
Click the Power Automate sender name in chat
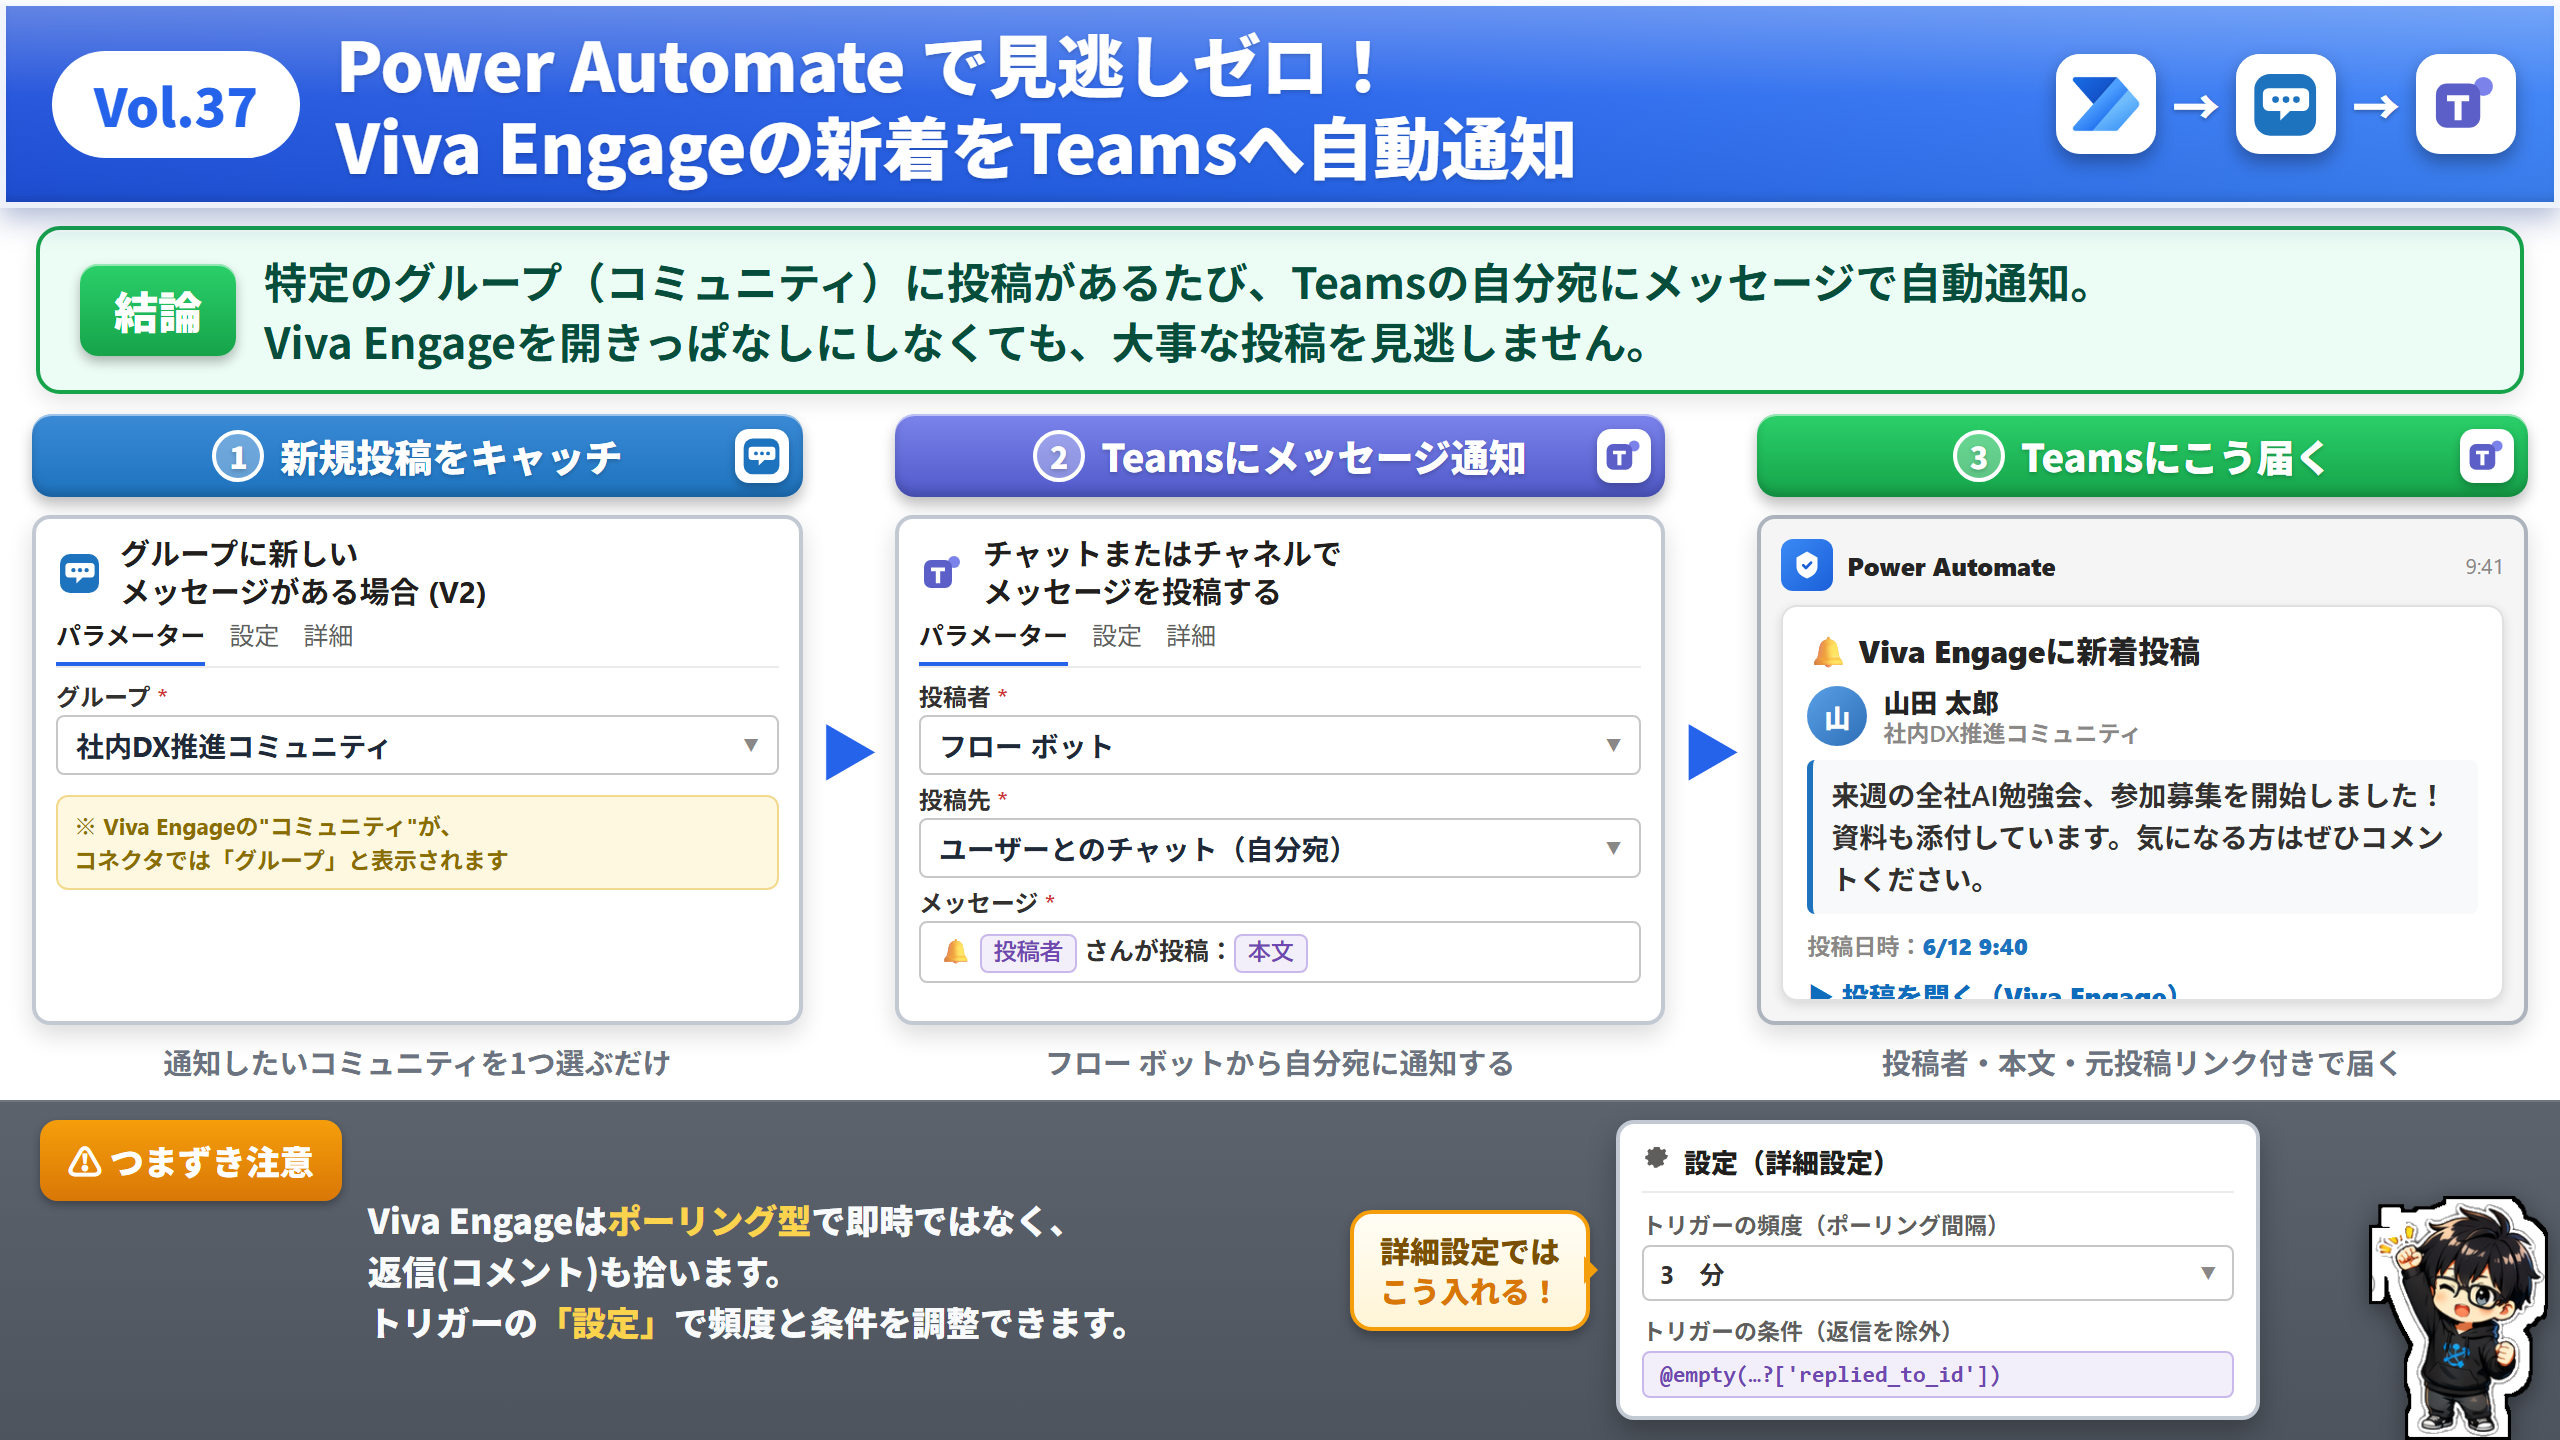1951,567
